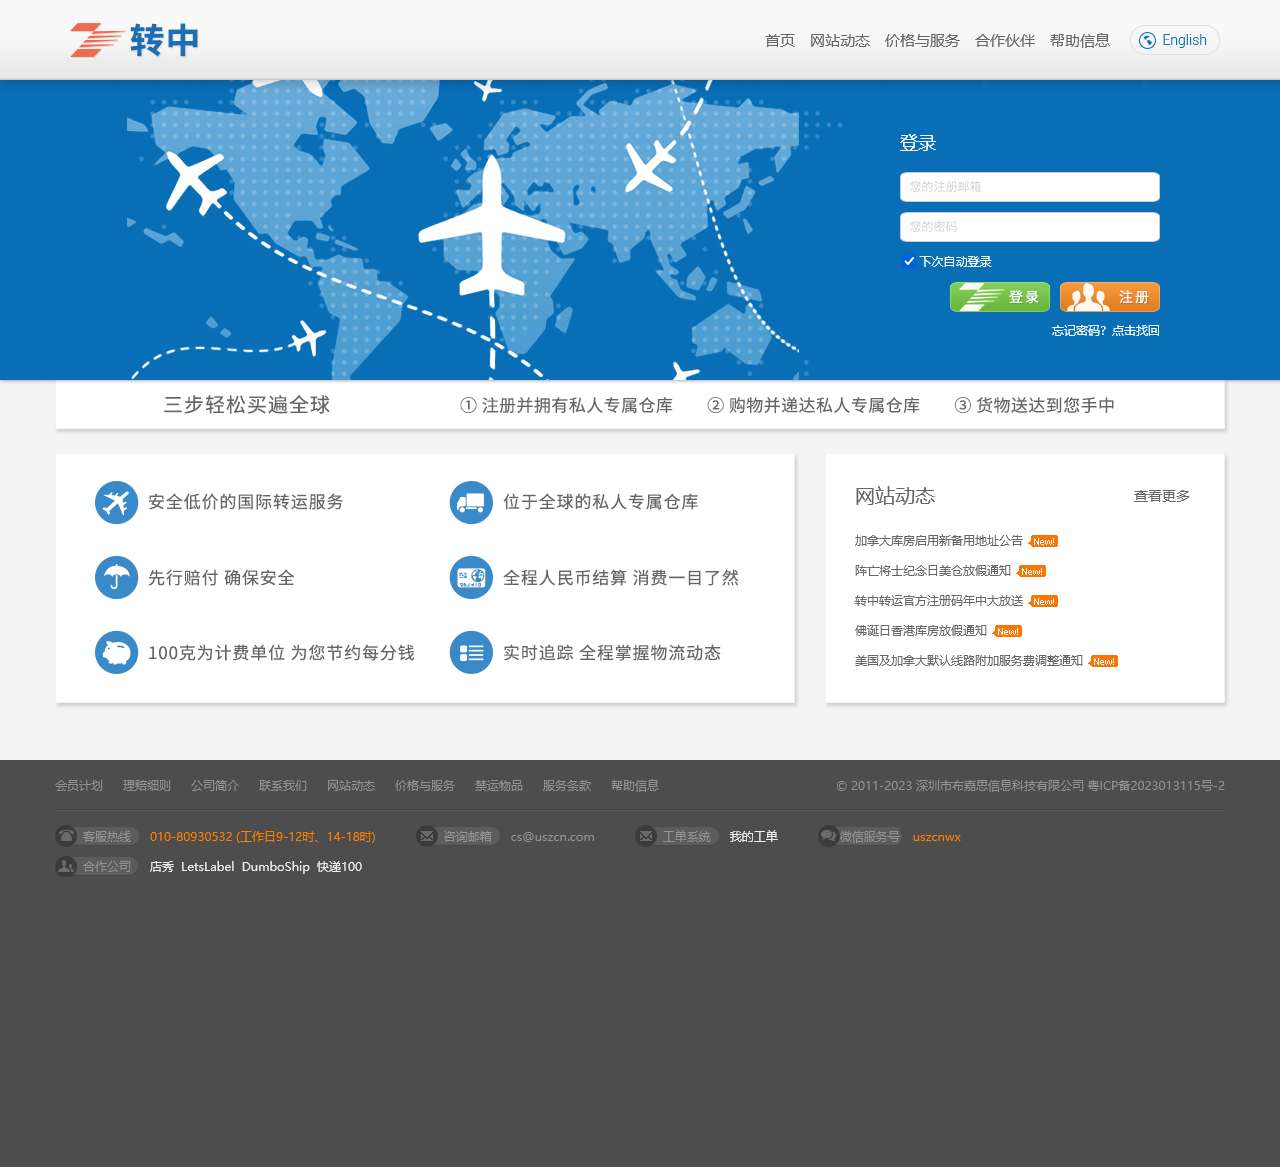
Task: Click the 实时追踪 全程掌握物流动态 text
Action: tap(612, 653)
